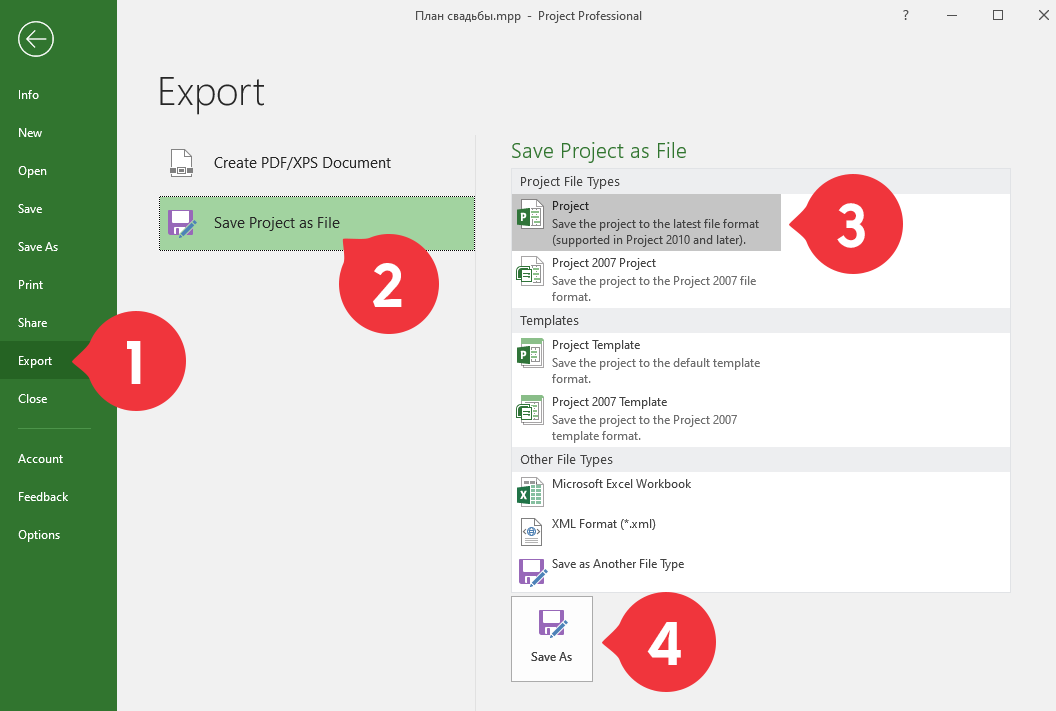1056x711 pixels.
Task: Select Save Project as File option
Action: [x=317, y=223]
